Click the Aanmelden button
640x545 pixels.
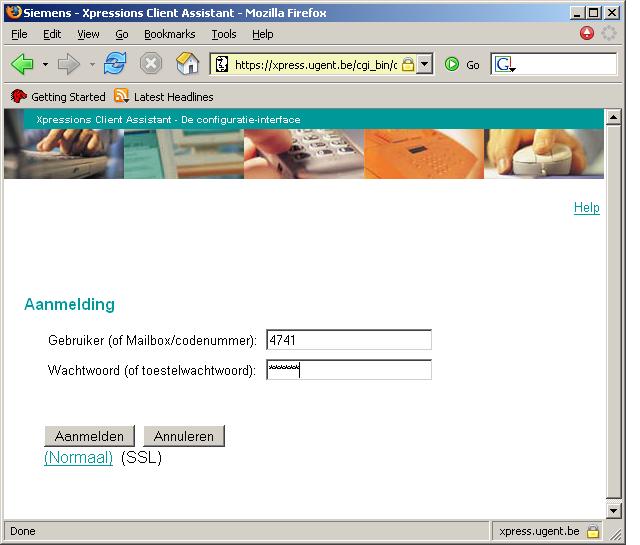coord(89,436)
